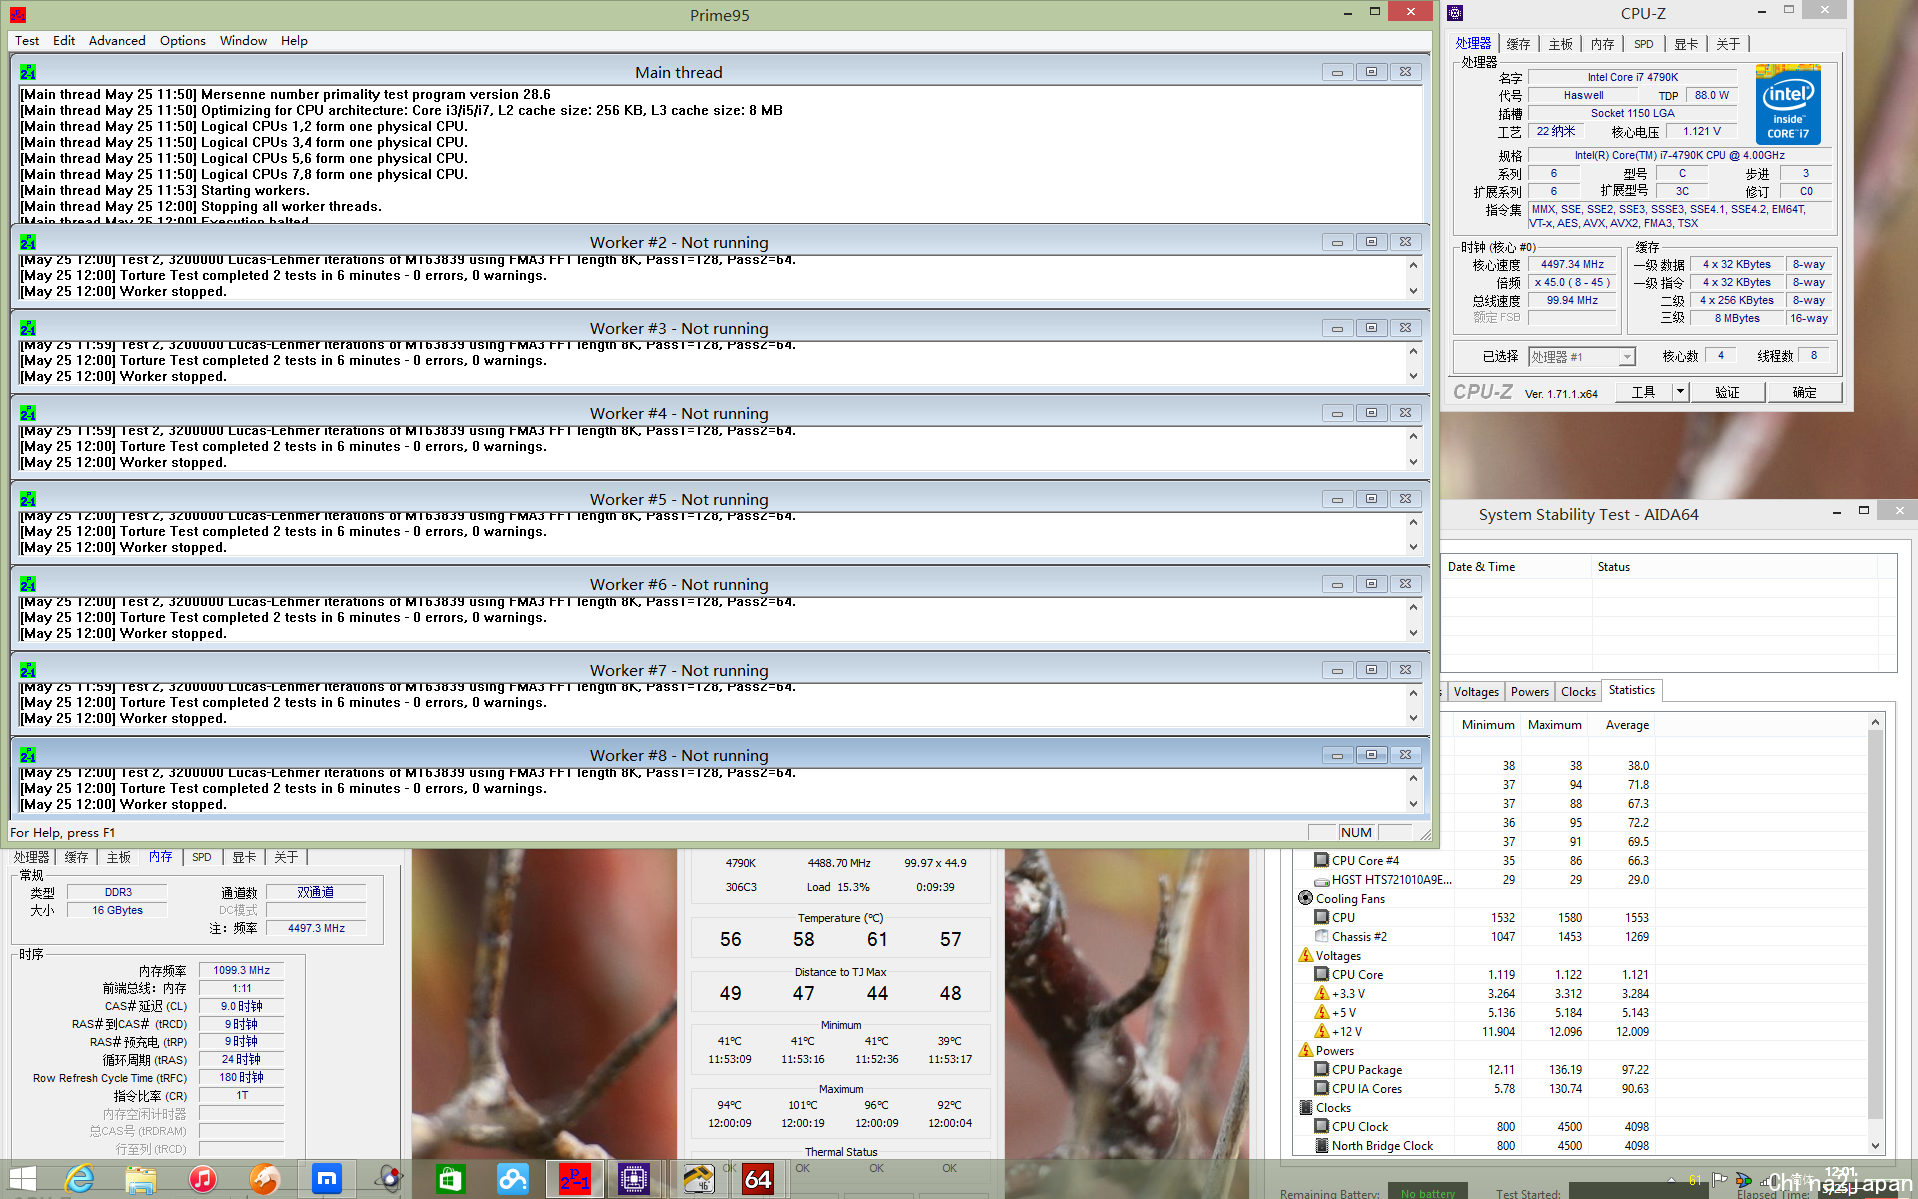Switch to 处理器 tab in lower CPU-Z window
The width and height of the screenshot is (1918, 1199).
[x=32, y=857]
